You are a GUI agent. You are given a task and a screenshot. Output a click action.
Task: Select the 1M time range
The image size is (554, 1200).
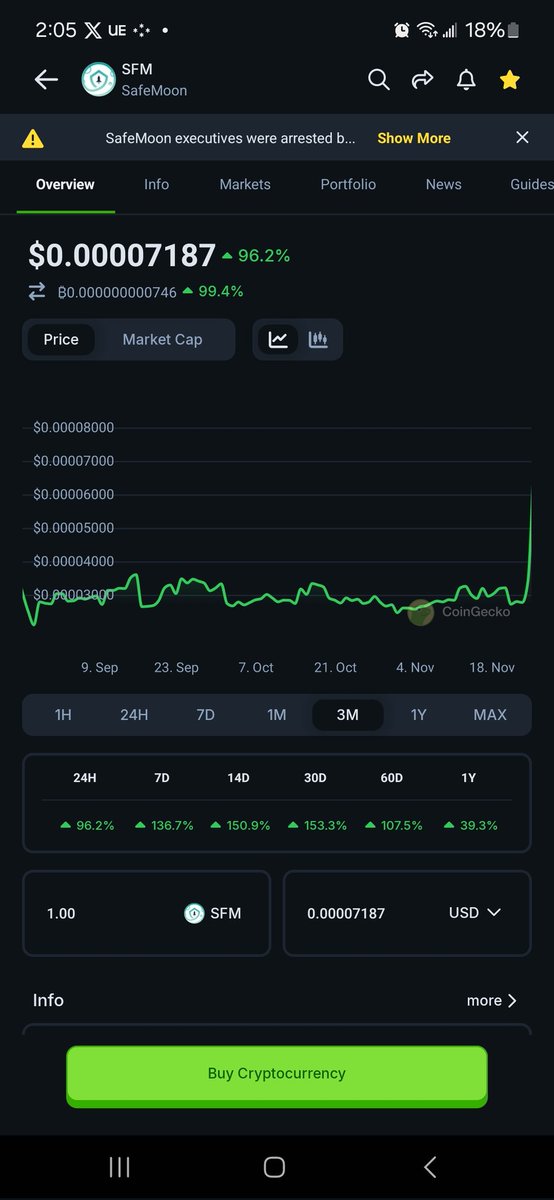(x=276, y=715)
